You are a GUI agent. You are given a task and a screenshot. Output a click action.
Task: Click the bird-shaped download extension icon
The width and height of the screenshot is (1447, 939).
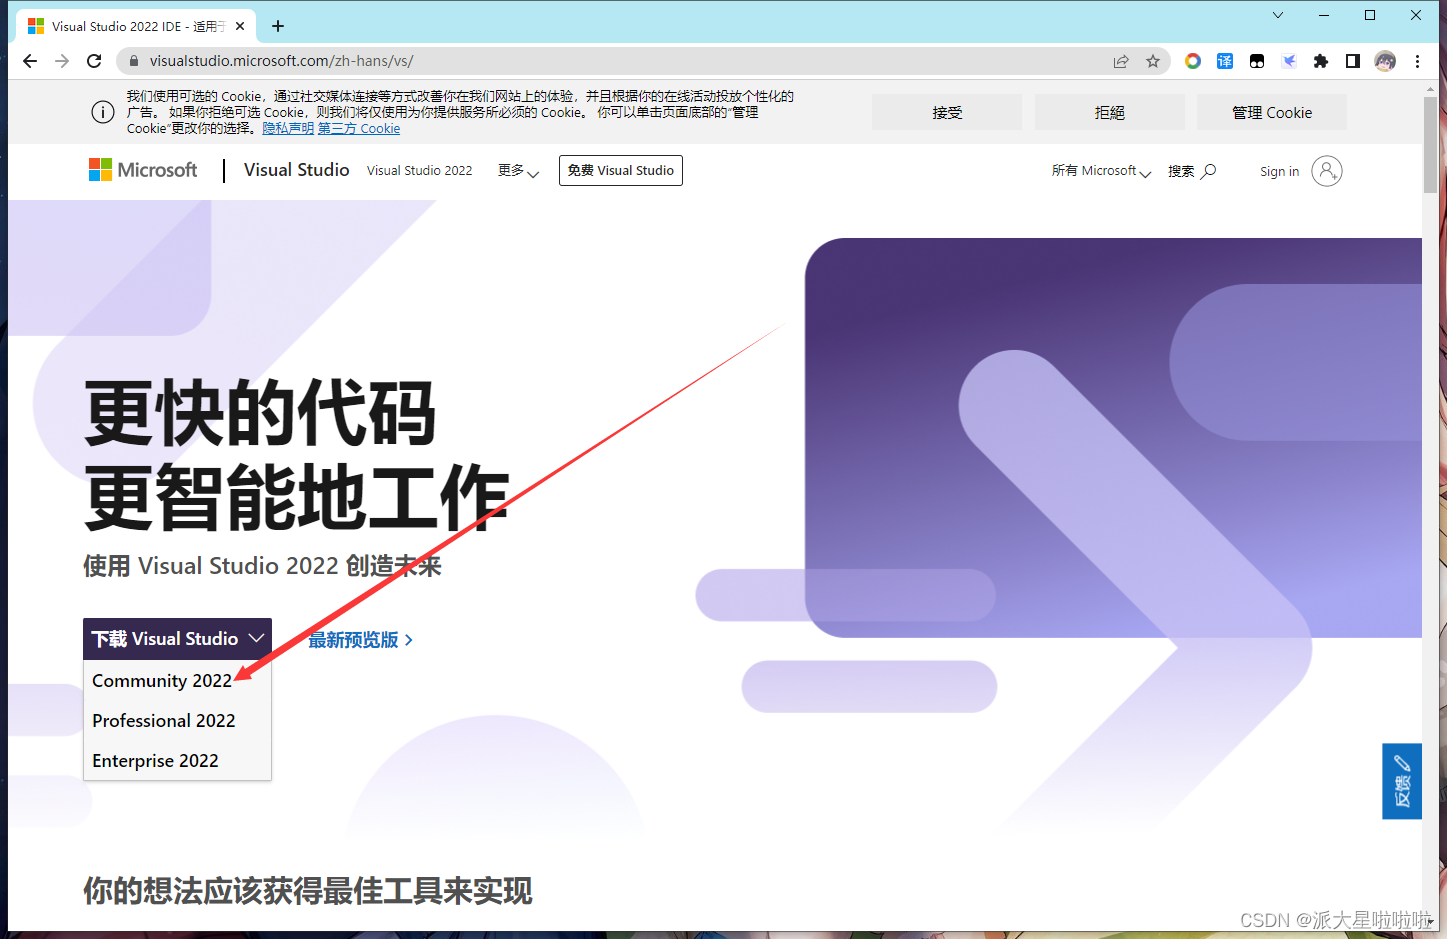[1289, 61]
